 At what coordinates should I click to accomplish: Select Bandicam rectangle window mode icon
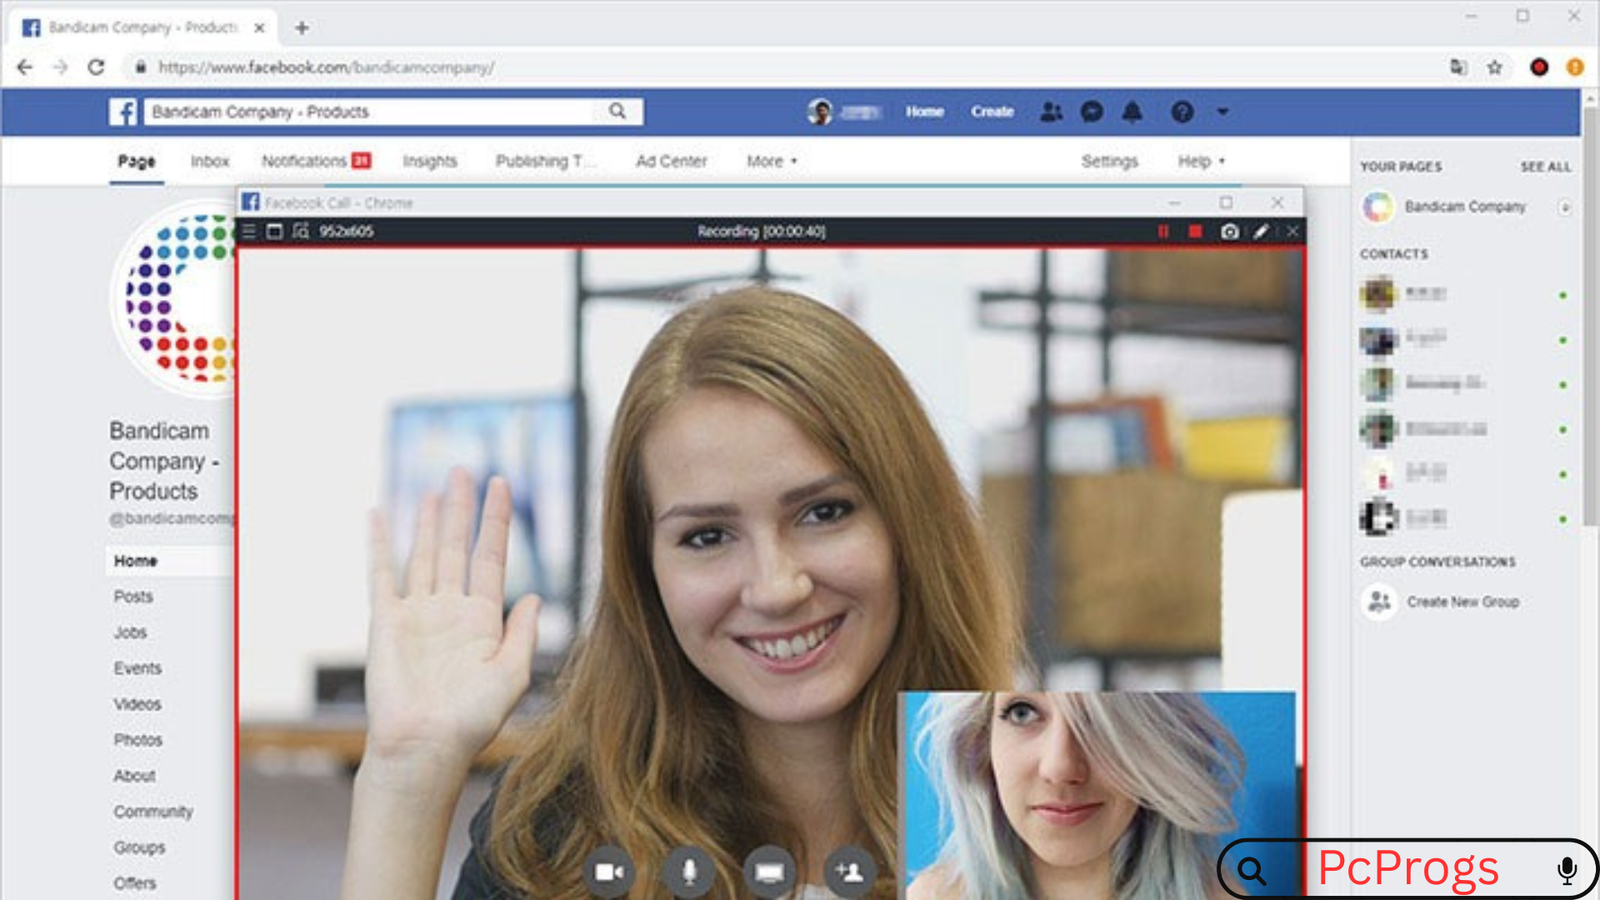point(274,231)
